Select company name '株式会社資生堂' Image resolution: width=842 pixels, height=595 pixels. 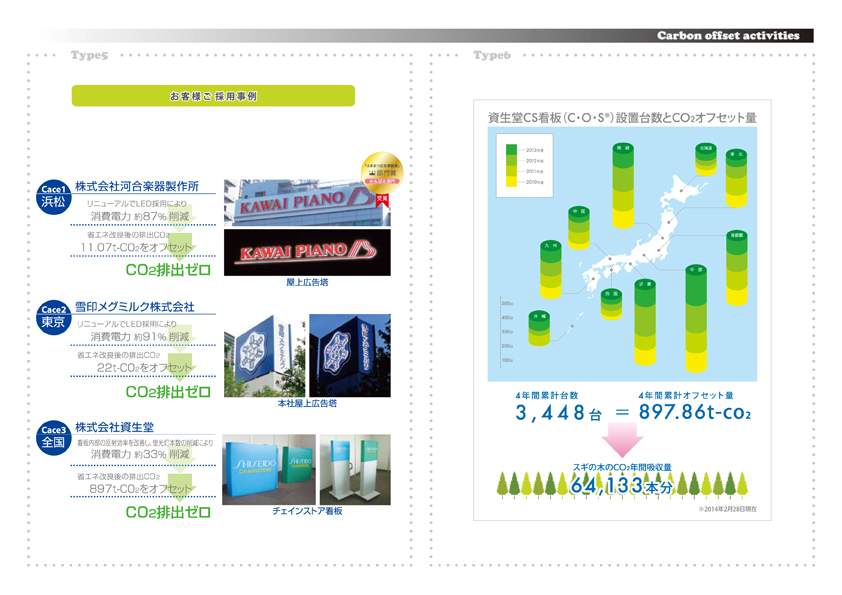pos(114,427)
